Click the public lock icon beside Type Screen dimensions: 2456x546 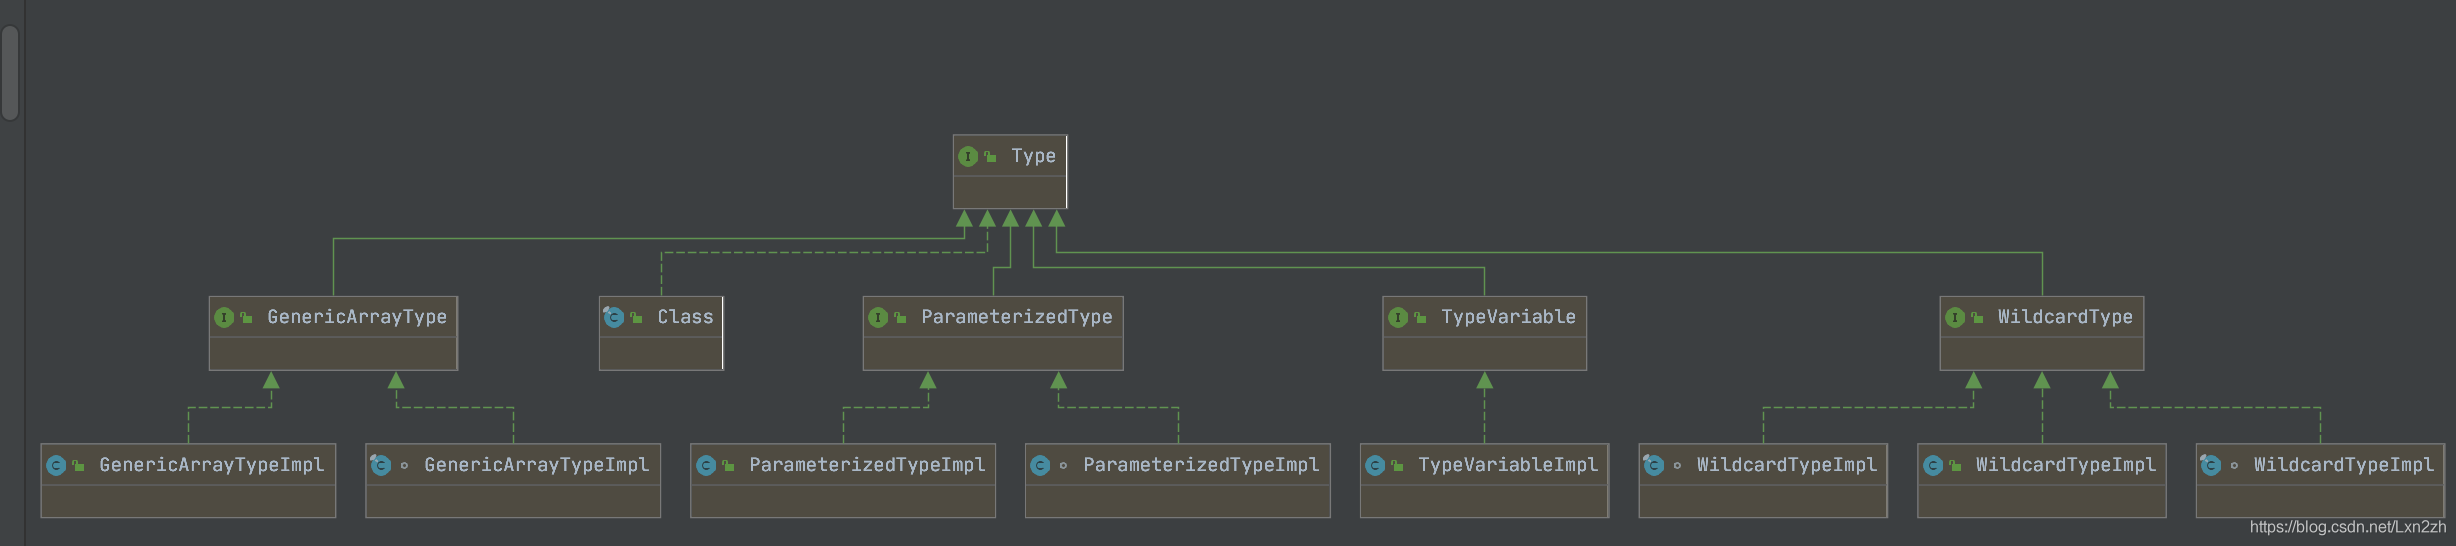click(990, 156)
